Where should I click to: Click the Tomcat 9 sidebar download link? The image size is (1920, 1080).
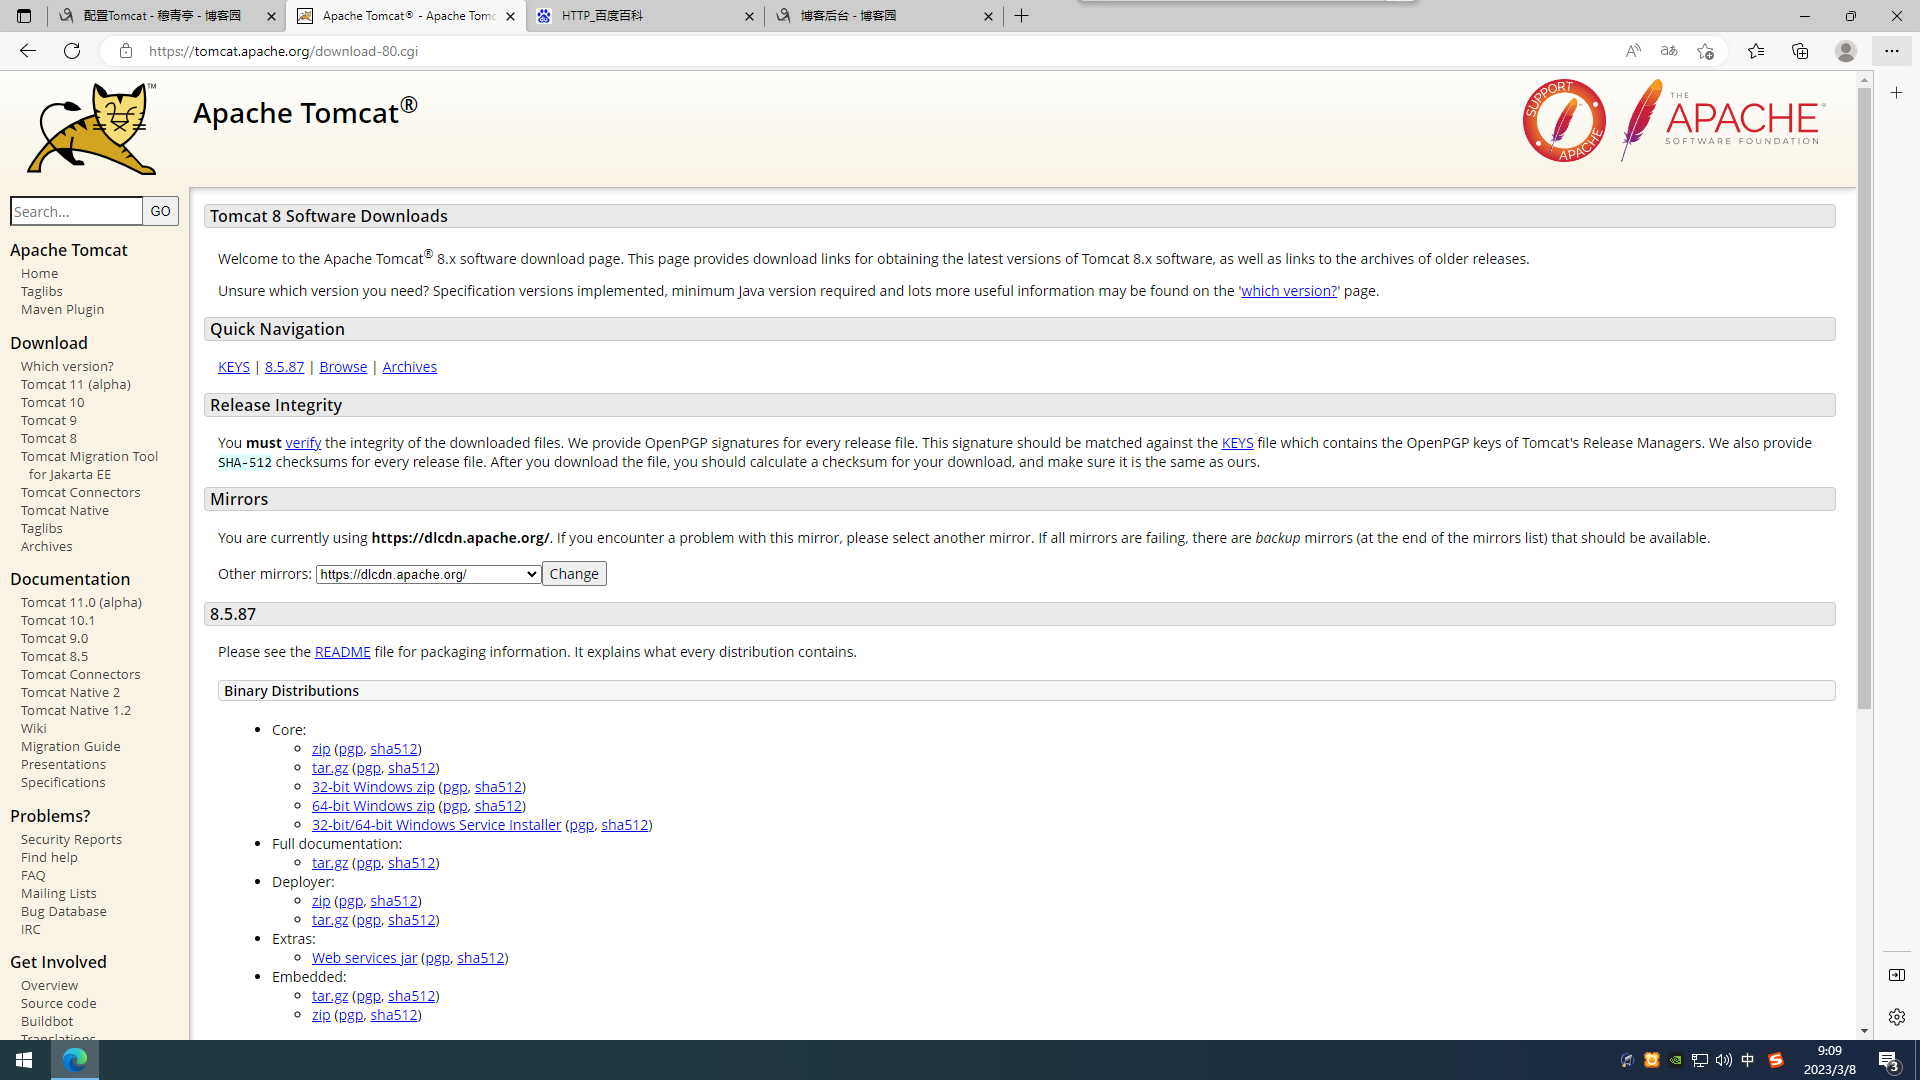coord(48,421)
